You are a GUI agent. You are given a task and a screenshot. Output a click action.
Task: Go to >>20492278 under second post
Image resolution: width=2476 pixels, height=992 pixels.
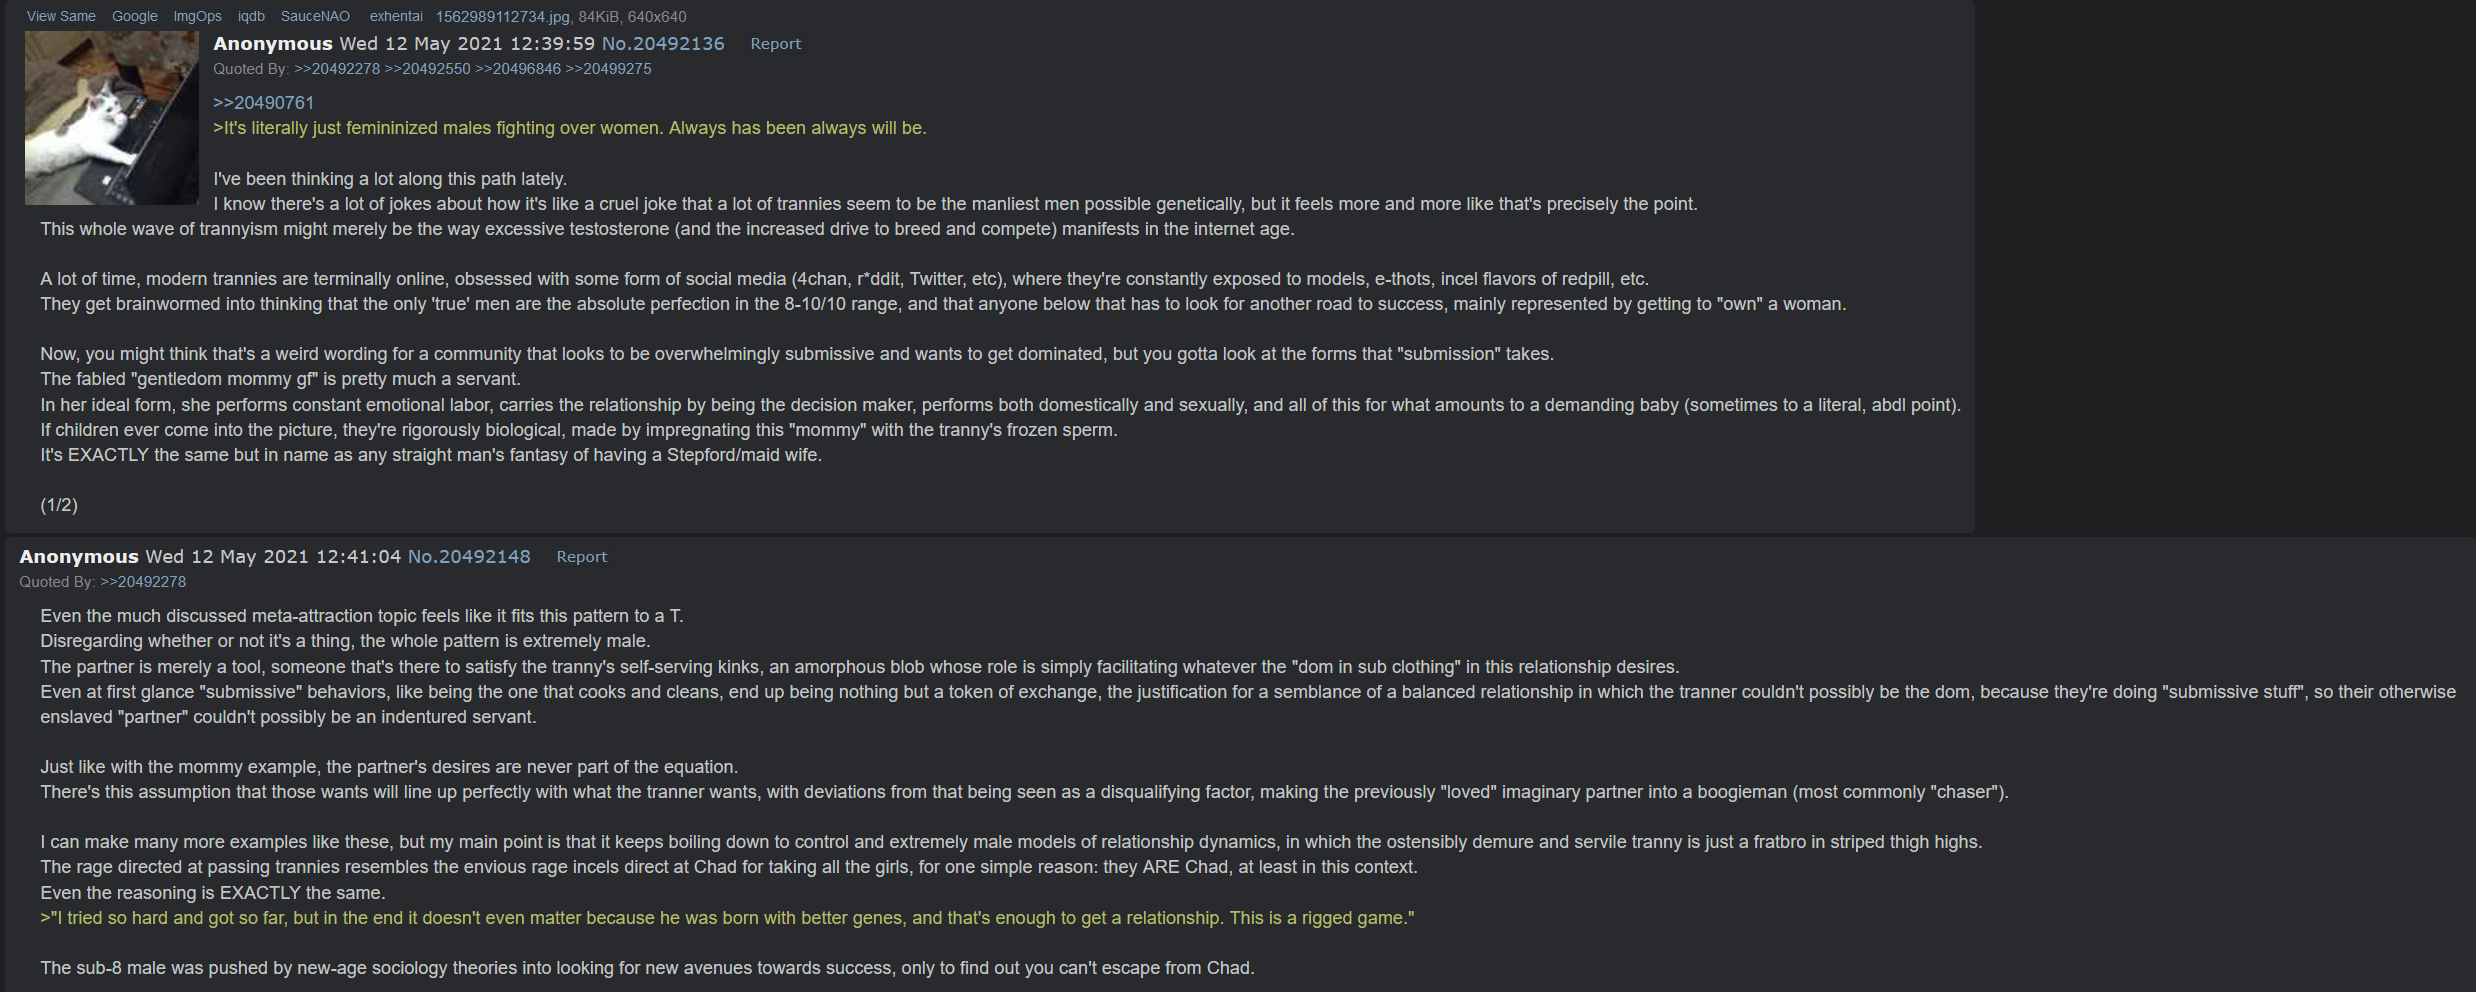[143, 582]
